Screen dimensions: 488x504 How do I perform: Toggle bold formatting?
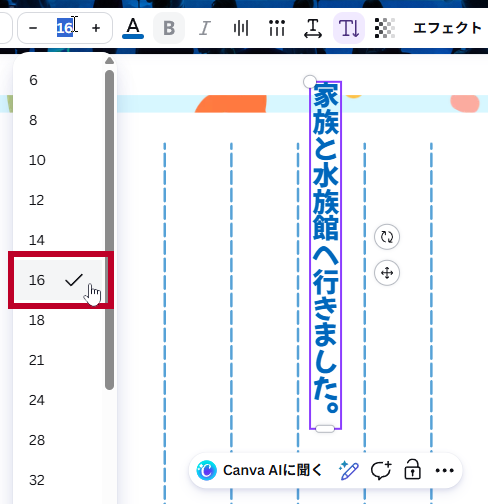click(x=169, y=28)
